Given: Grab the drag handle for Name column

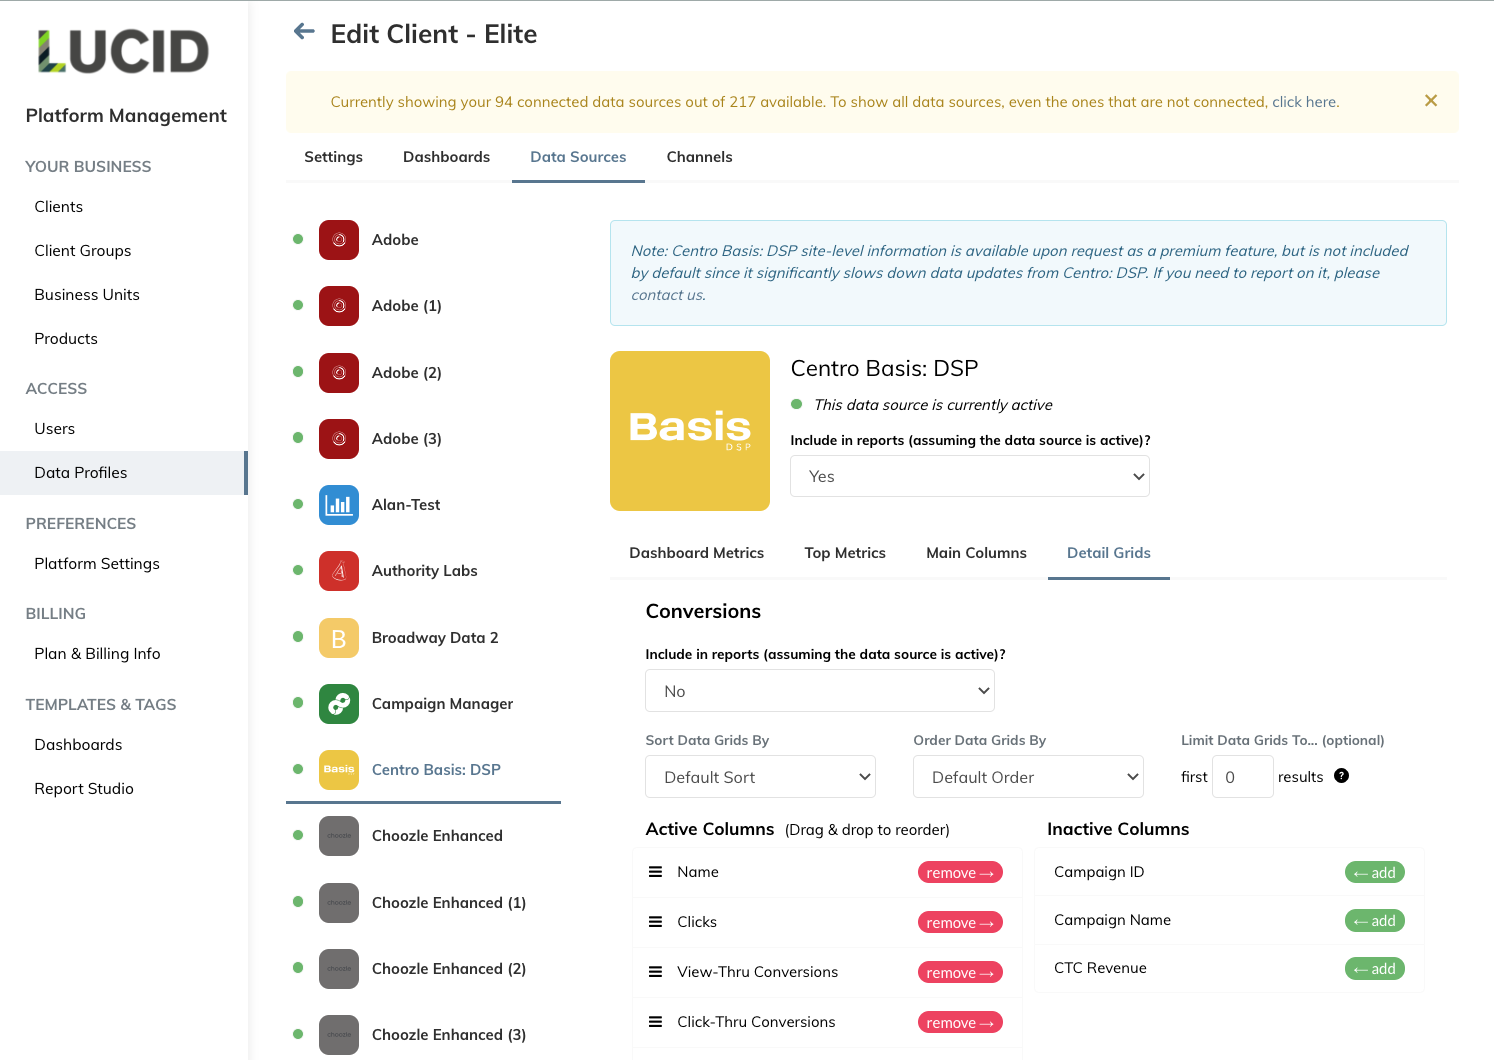Looking at the screenshot, I should (x=656, y=872).
